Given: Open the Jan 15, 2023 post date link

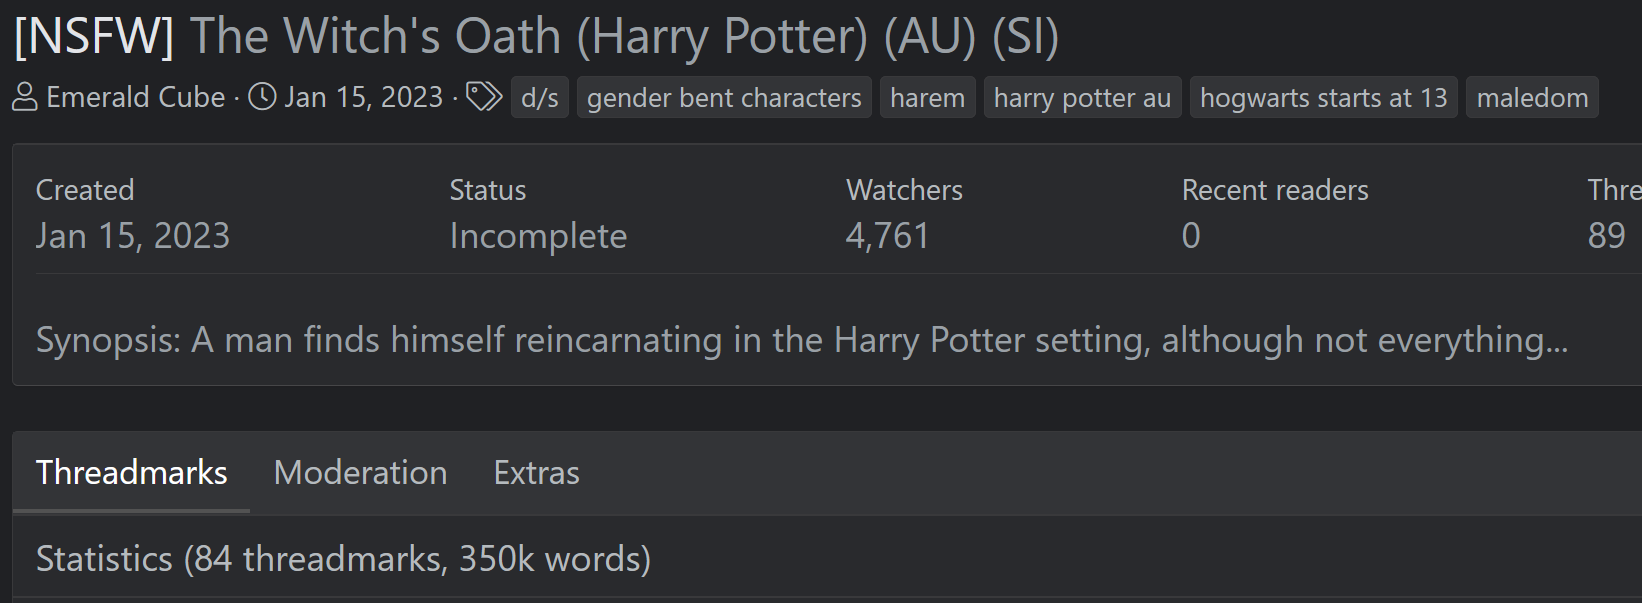Looking at the screenshot, I should point(363,97).
